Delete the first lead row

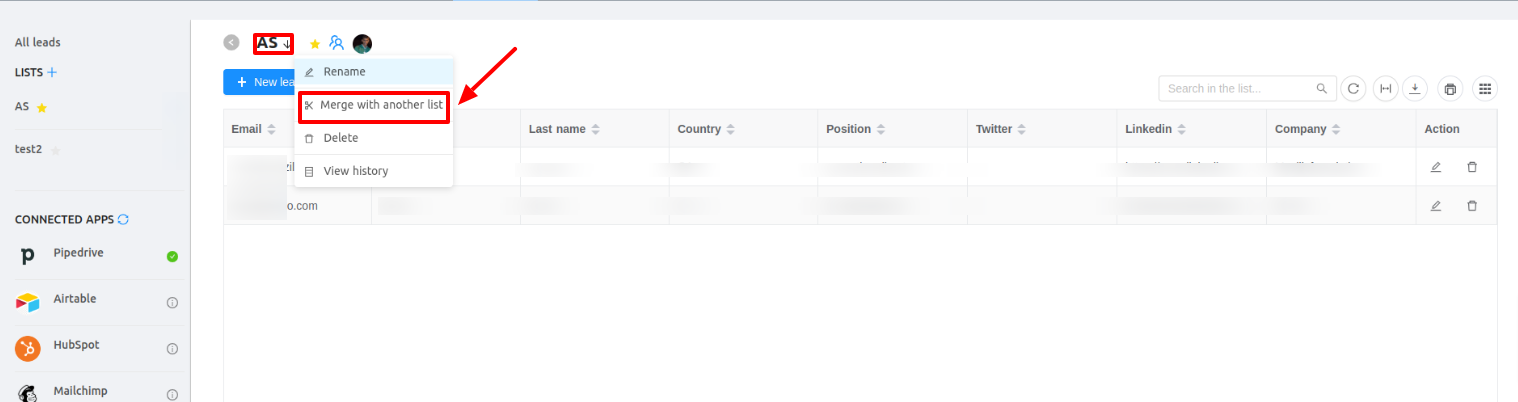pyautogui.click(x=1472, y=167)
